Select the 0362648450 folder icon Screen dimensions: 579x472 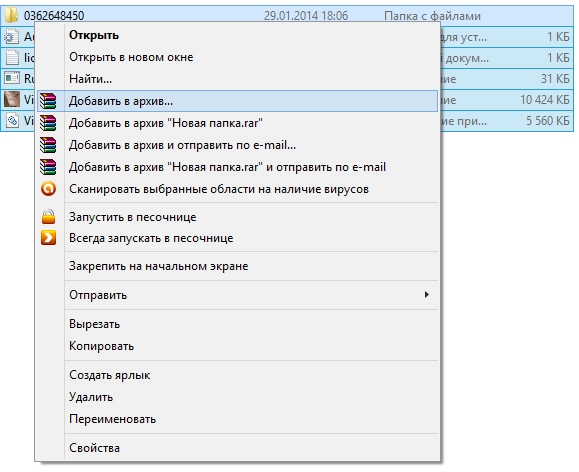tap(11, 15)
